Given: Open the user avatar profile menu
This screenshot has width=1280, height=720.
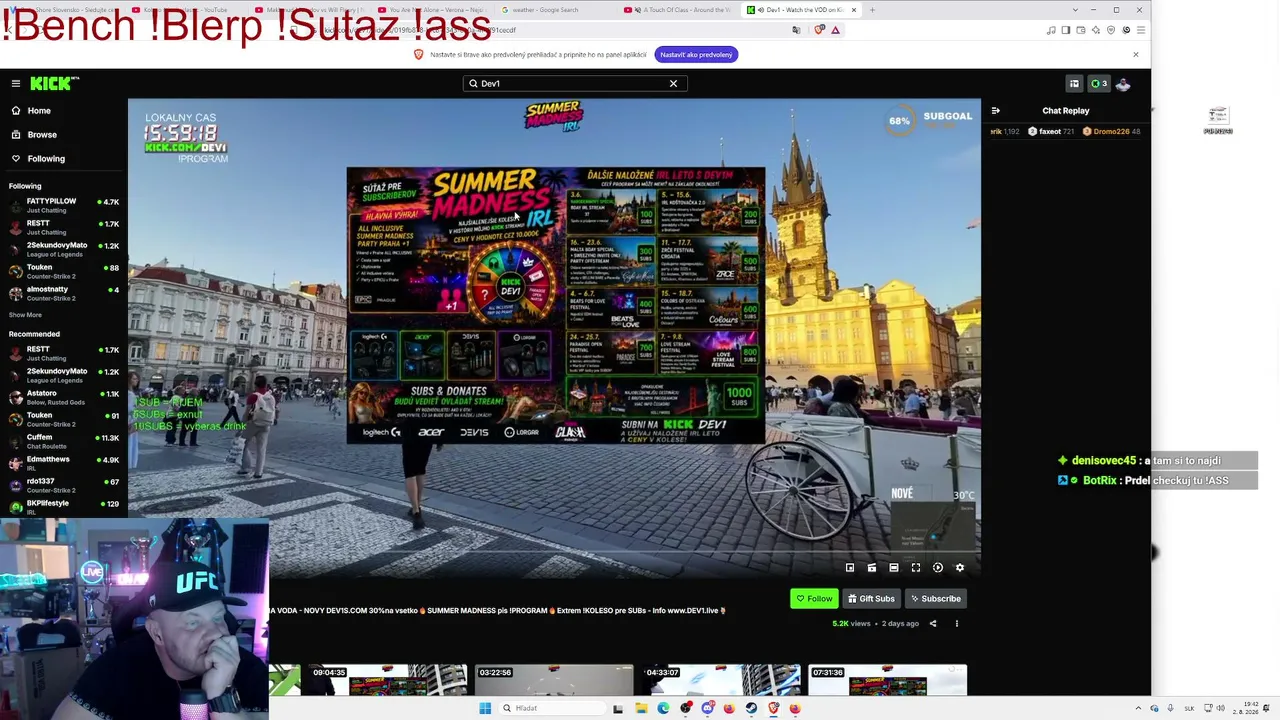Looking at the screenshot, I should click(x=1123, y=84).
